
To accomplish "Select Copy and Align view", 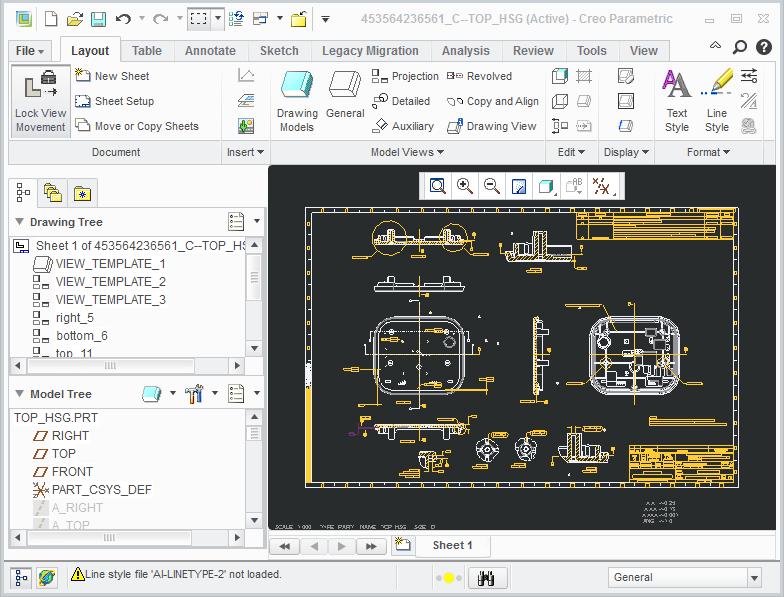I will pyautogui.click(x=492, y=101).
